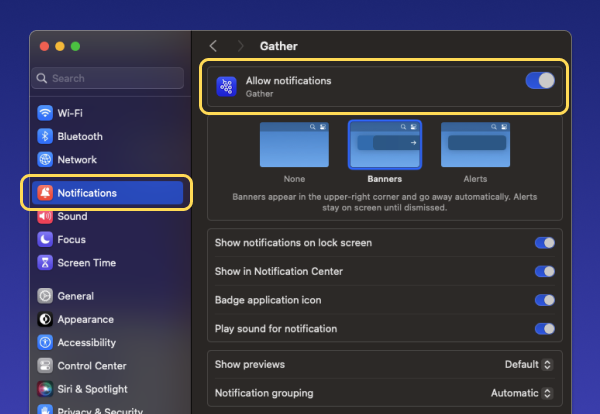
Task: Click the Focus moon icon
Action: [x=45, y=240]
